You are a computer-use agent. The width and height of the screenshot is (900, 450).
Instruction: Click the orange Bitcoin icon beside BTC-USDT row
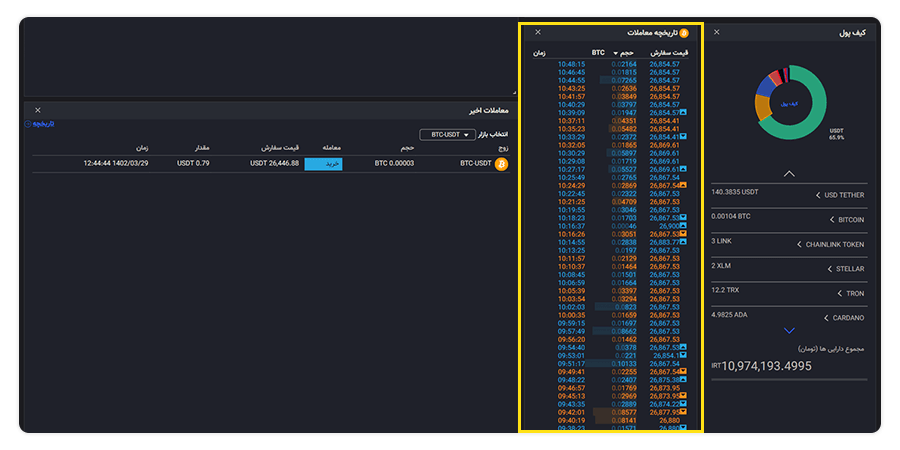(x=502, y=164)
